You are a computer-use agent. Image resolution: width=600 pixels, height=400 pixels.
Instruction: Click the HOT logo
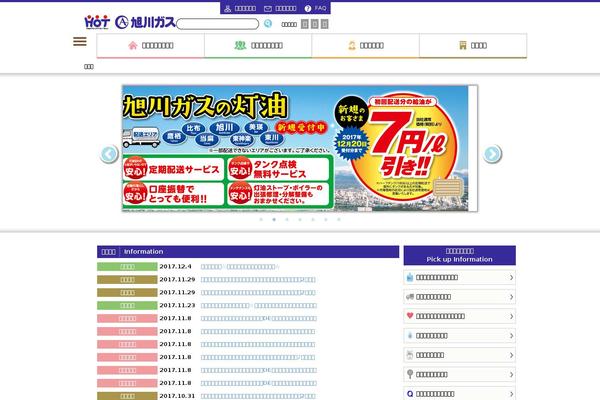97,22
